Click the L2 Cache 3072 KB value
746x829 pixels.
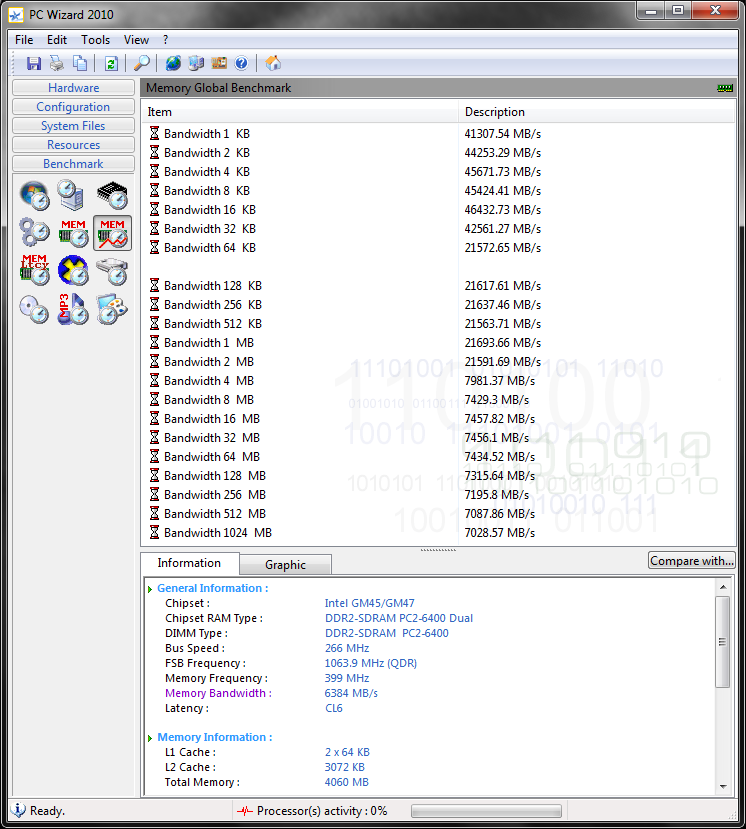point(344,767)
